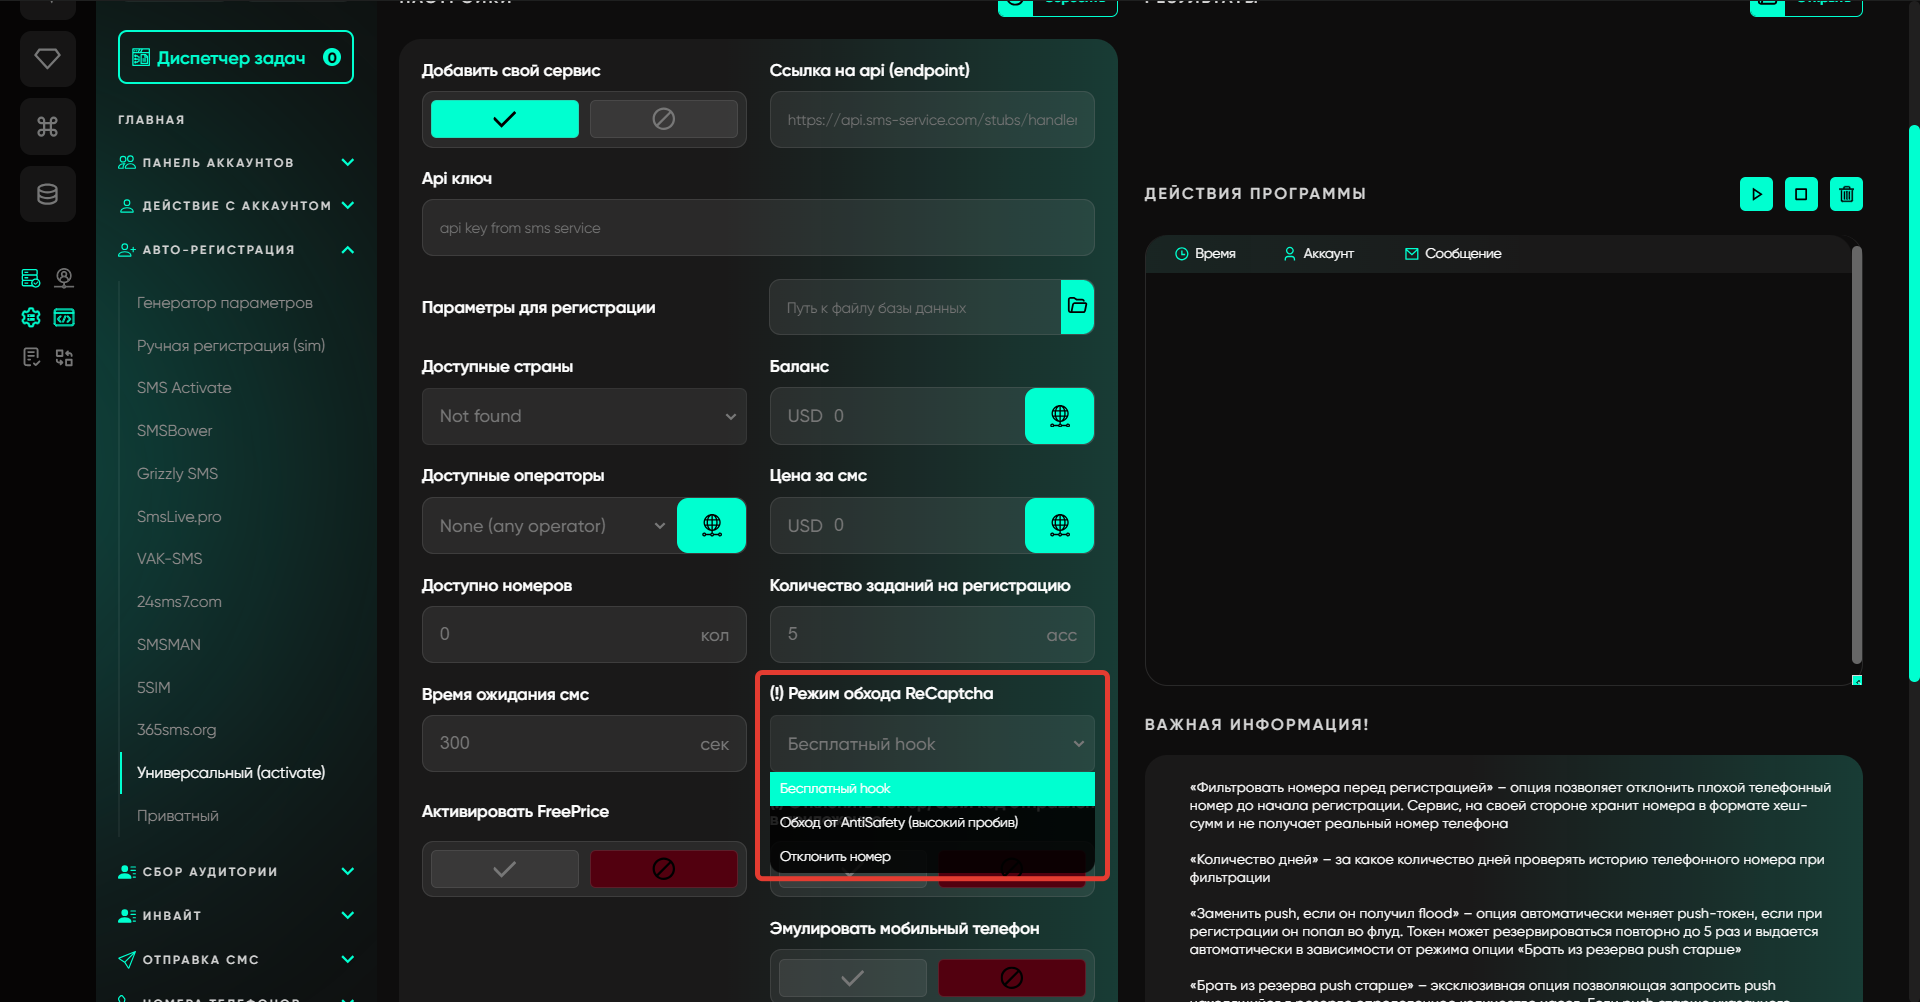The image size is (1920, 1002).
Task: Open the available operators dropdown
Action: [550, 526]
